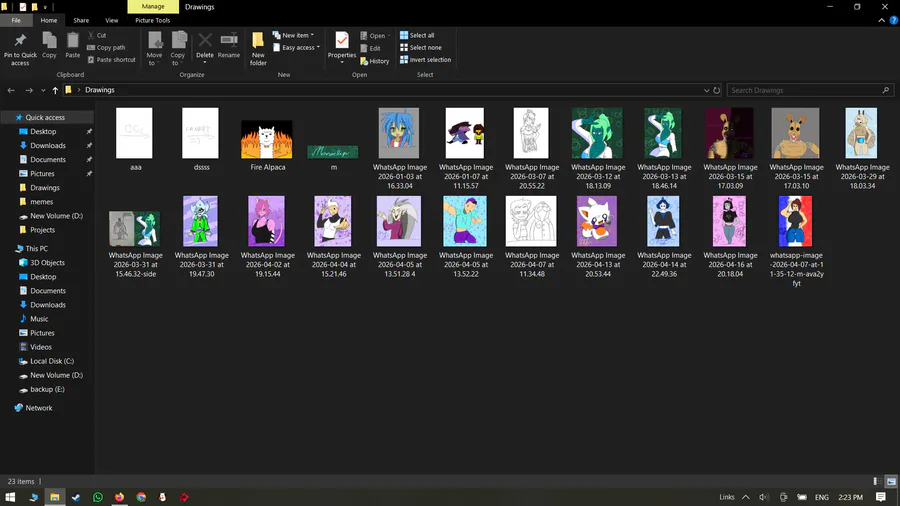
Task: Select This PC in navigation pane
Action: coord(37,248)
